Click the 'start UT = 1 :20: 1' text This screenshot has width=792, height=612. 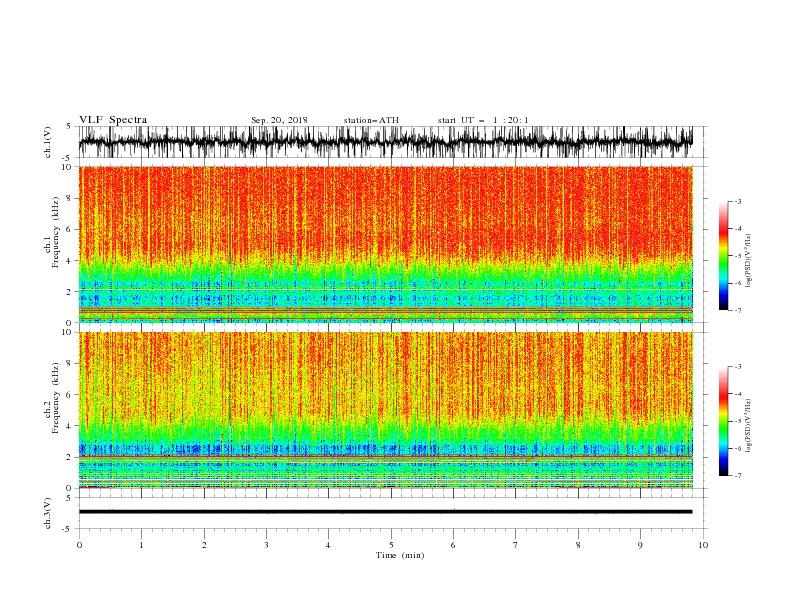483,120
